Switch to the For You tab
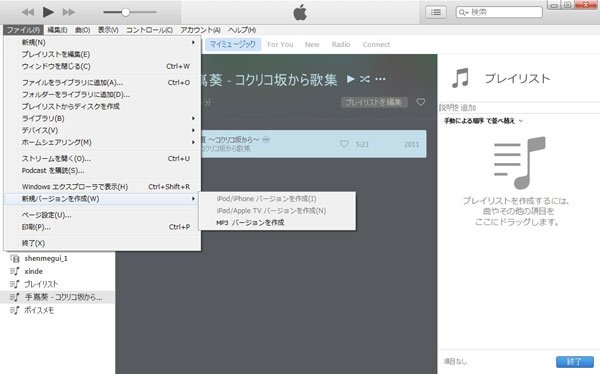Screen dimensions: 600x374 (x=280, y=44)
